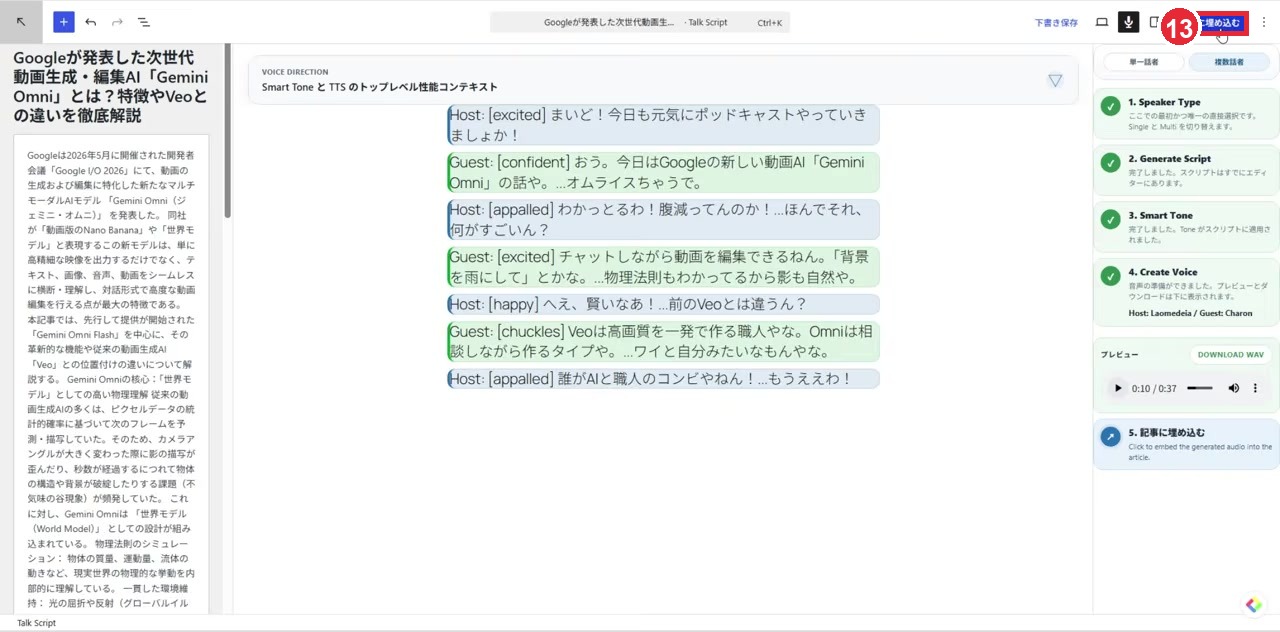Image resolution: width=1280 pixels, height=632 pixels.
Task: Select Guest line チャットしながら動画を編集できるねん
Action: (663, 267)
